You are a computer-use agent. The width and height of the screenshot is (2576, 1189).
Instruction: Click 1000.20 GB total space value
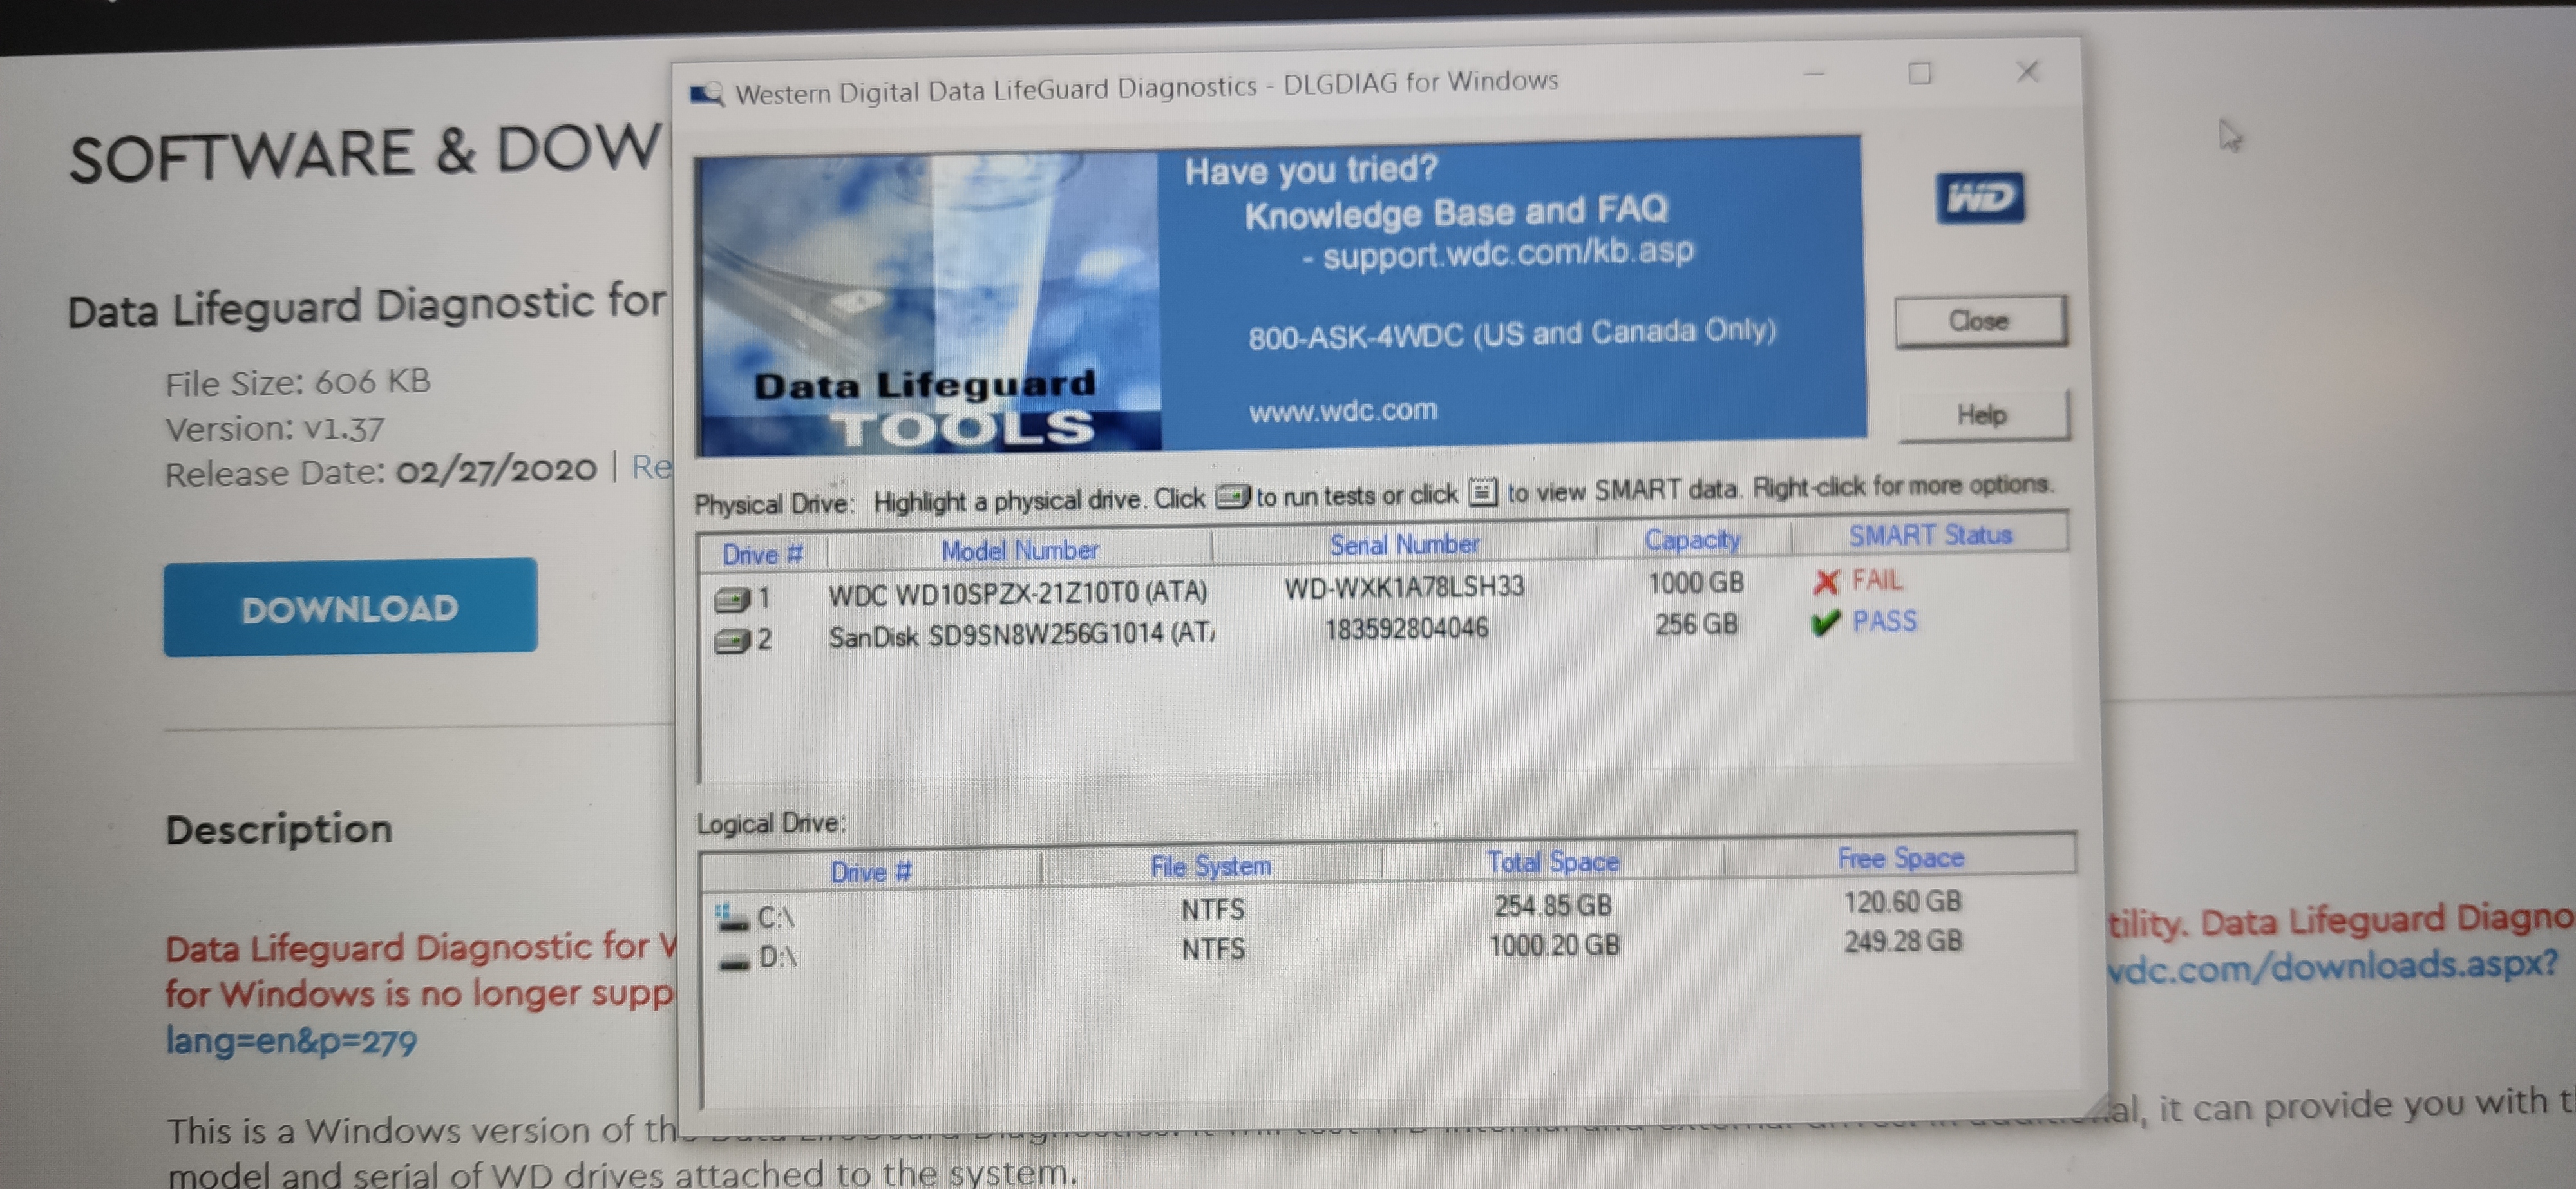click(1554, 946)
